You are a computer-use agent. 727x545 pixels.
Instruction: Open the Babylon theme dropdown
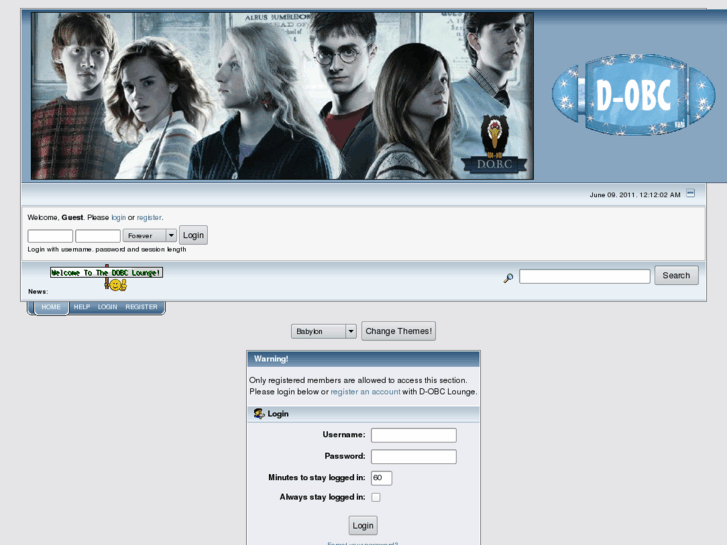point(324,331)
